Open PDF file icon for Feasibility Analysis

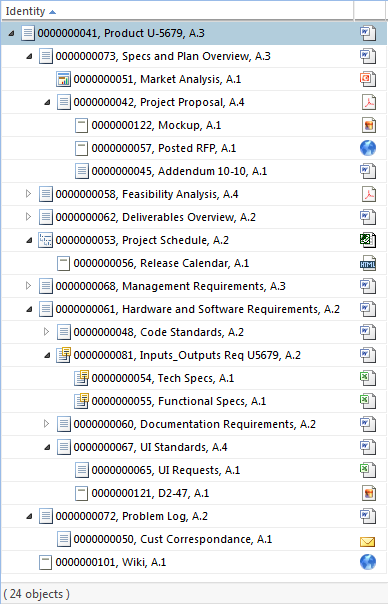[x=369, y=194]
